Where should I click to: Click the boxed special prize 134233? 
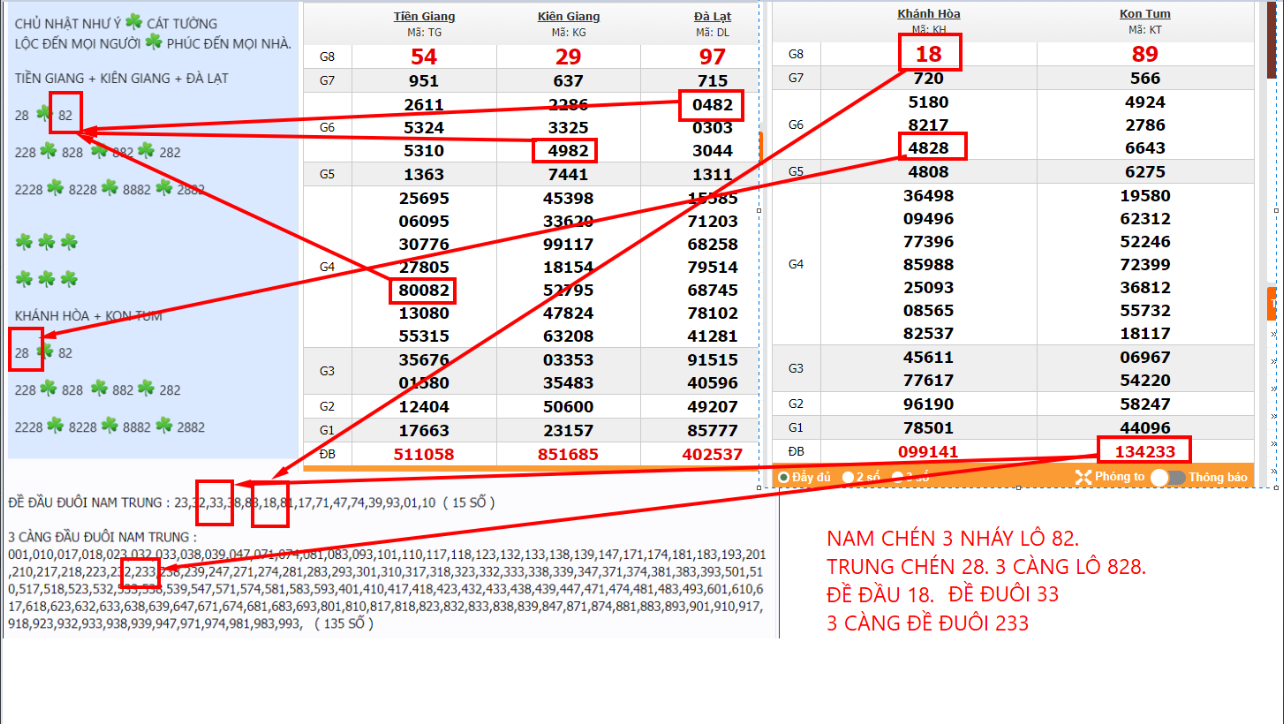tap(1145, 451)
